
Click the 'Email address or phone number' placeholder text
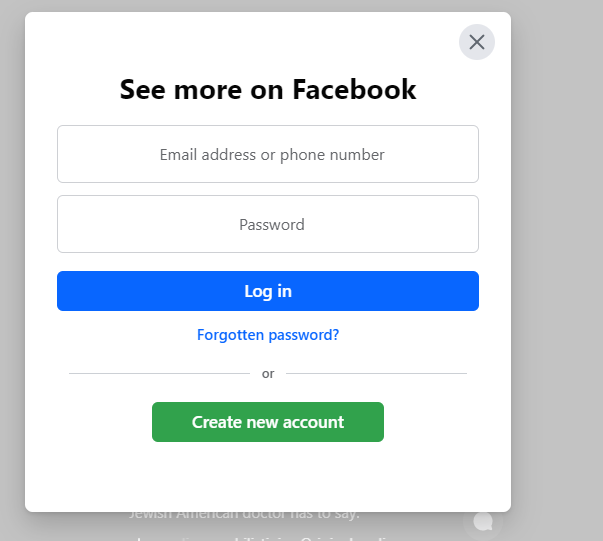tap(272, 155)
